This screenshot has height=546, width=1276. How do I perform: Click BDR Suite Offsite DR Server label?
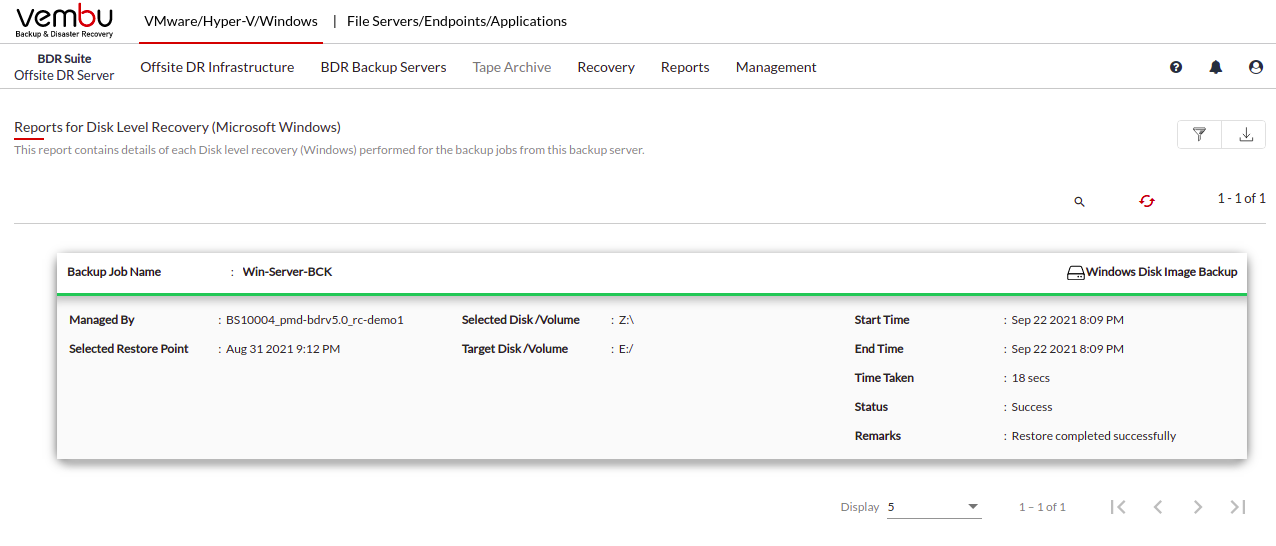click(x=64, y=67)
